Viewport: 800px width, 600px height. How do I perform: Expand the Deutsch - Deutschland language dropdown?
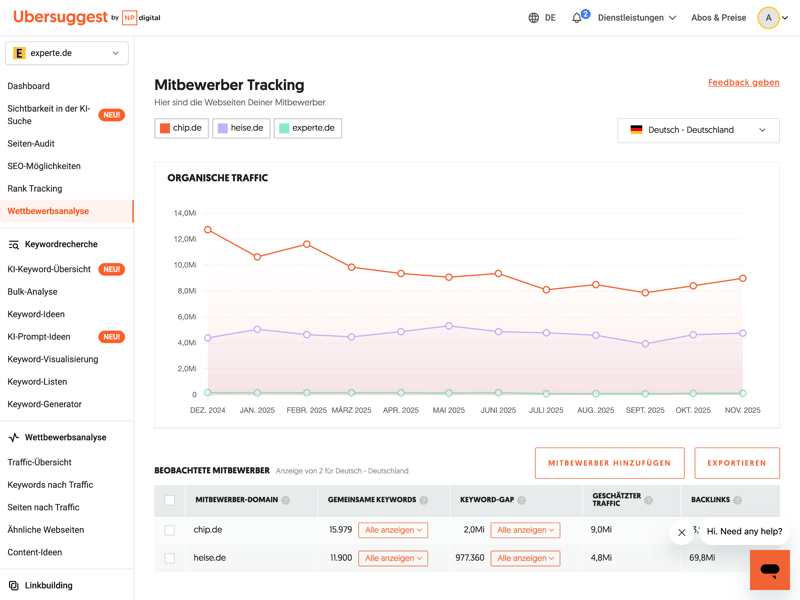pos(698,130)
